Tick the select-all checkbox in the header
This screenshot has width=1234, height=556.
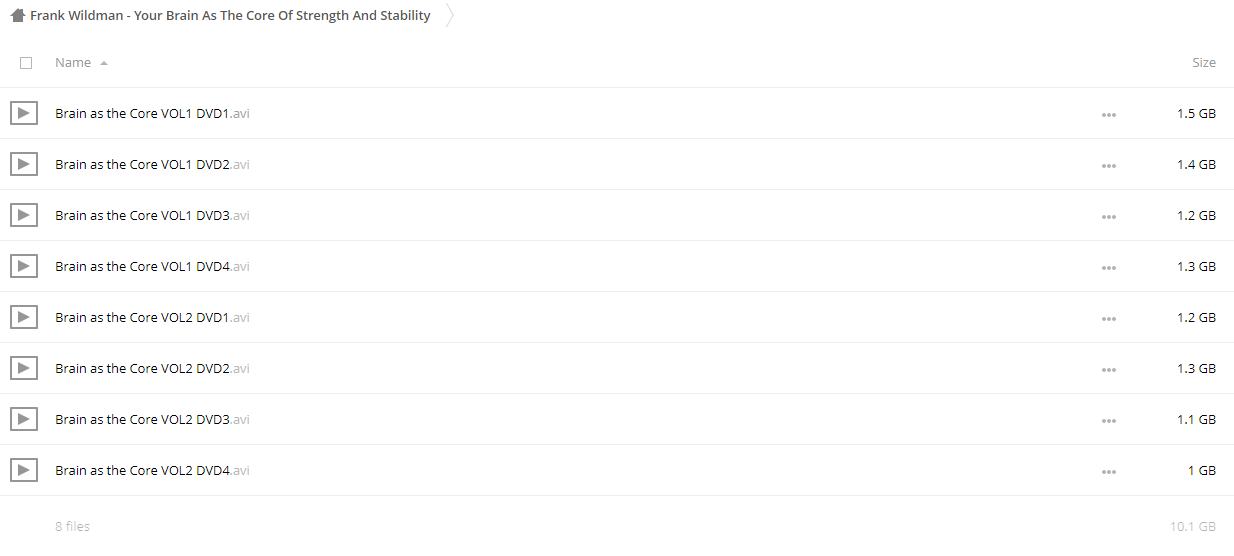pyautogui.click(x=26, y=63)
